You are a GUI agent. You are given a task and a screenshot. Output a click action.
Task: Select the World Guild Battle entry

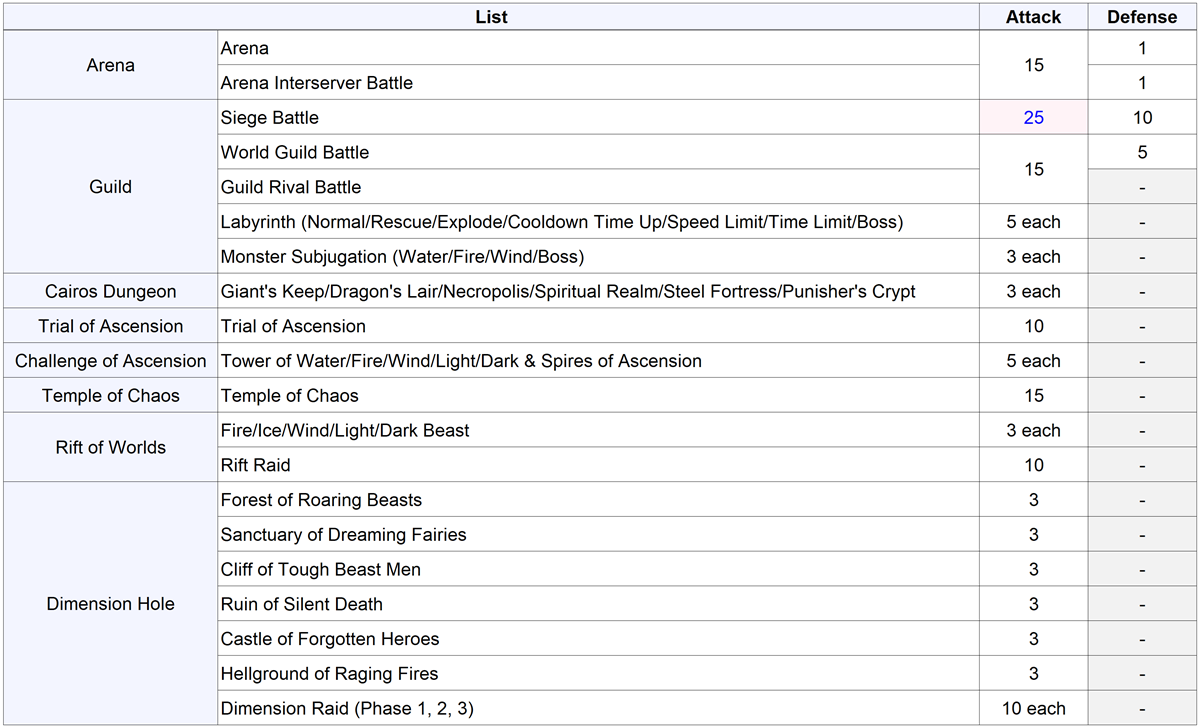click(295, 153)
